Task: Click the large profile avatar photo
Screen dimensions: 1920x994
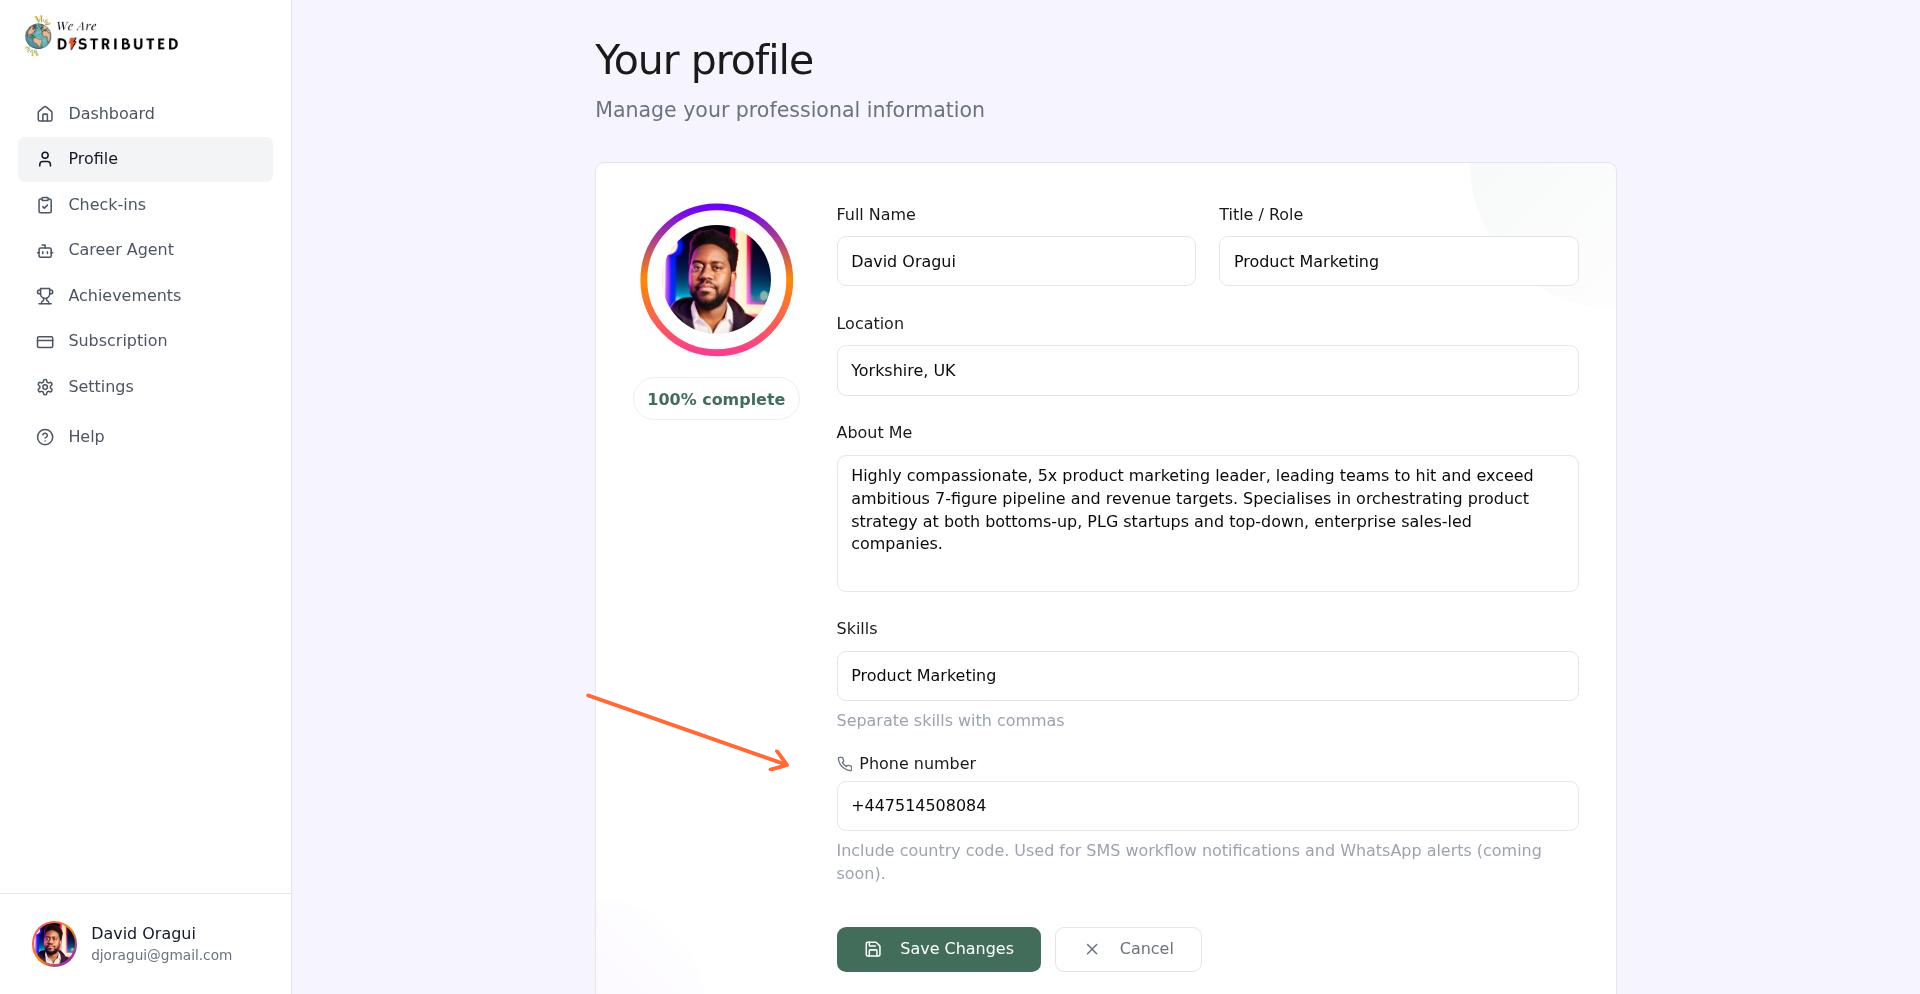Action: [x=716, y=279]
